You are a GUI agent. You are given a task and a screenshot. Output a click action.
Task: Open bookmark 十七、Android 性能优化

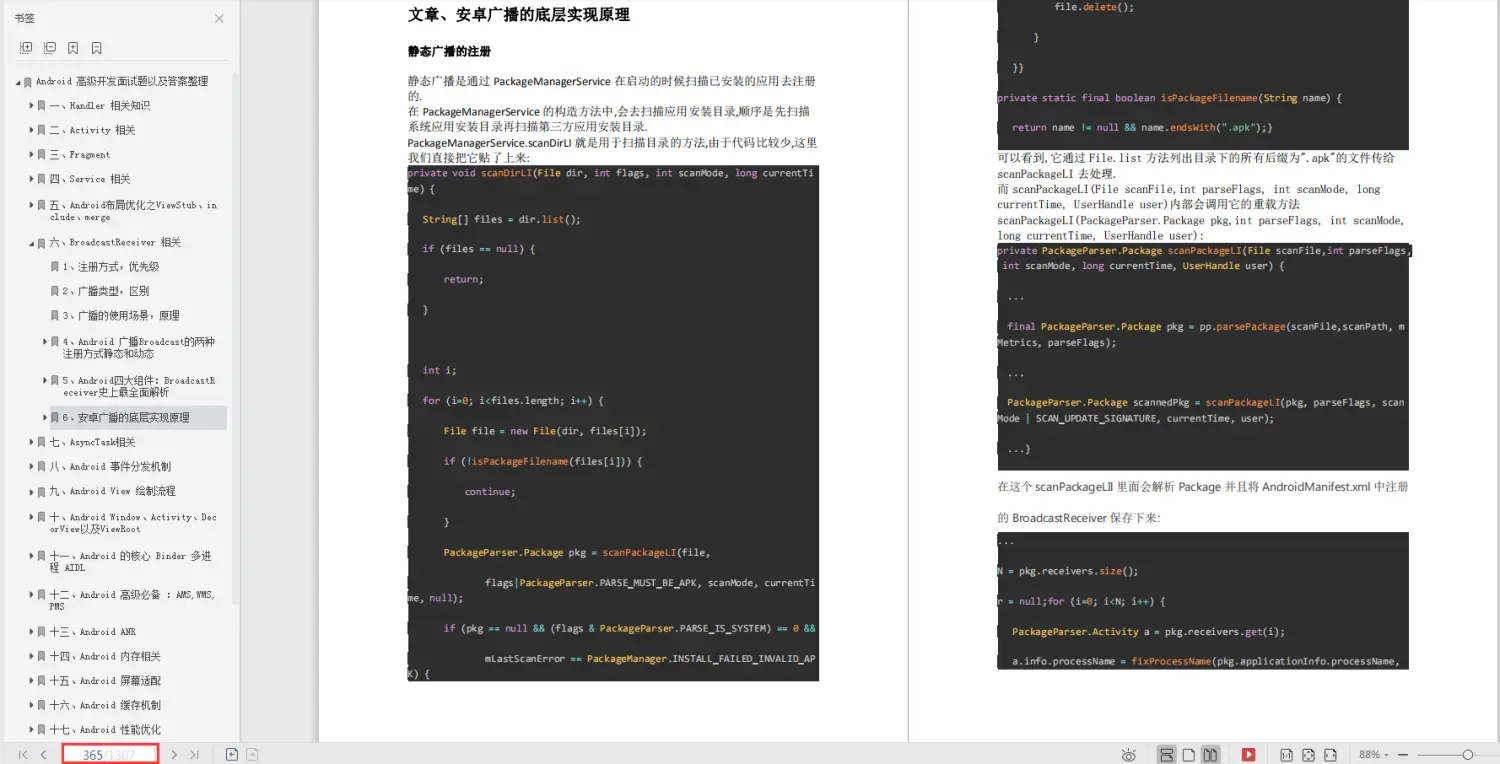[x=105, y=730]
